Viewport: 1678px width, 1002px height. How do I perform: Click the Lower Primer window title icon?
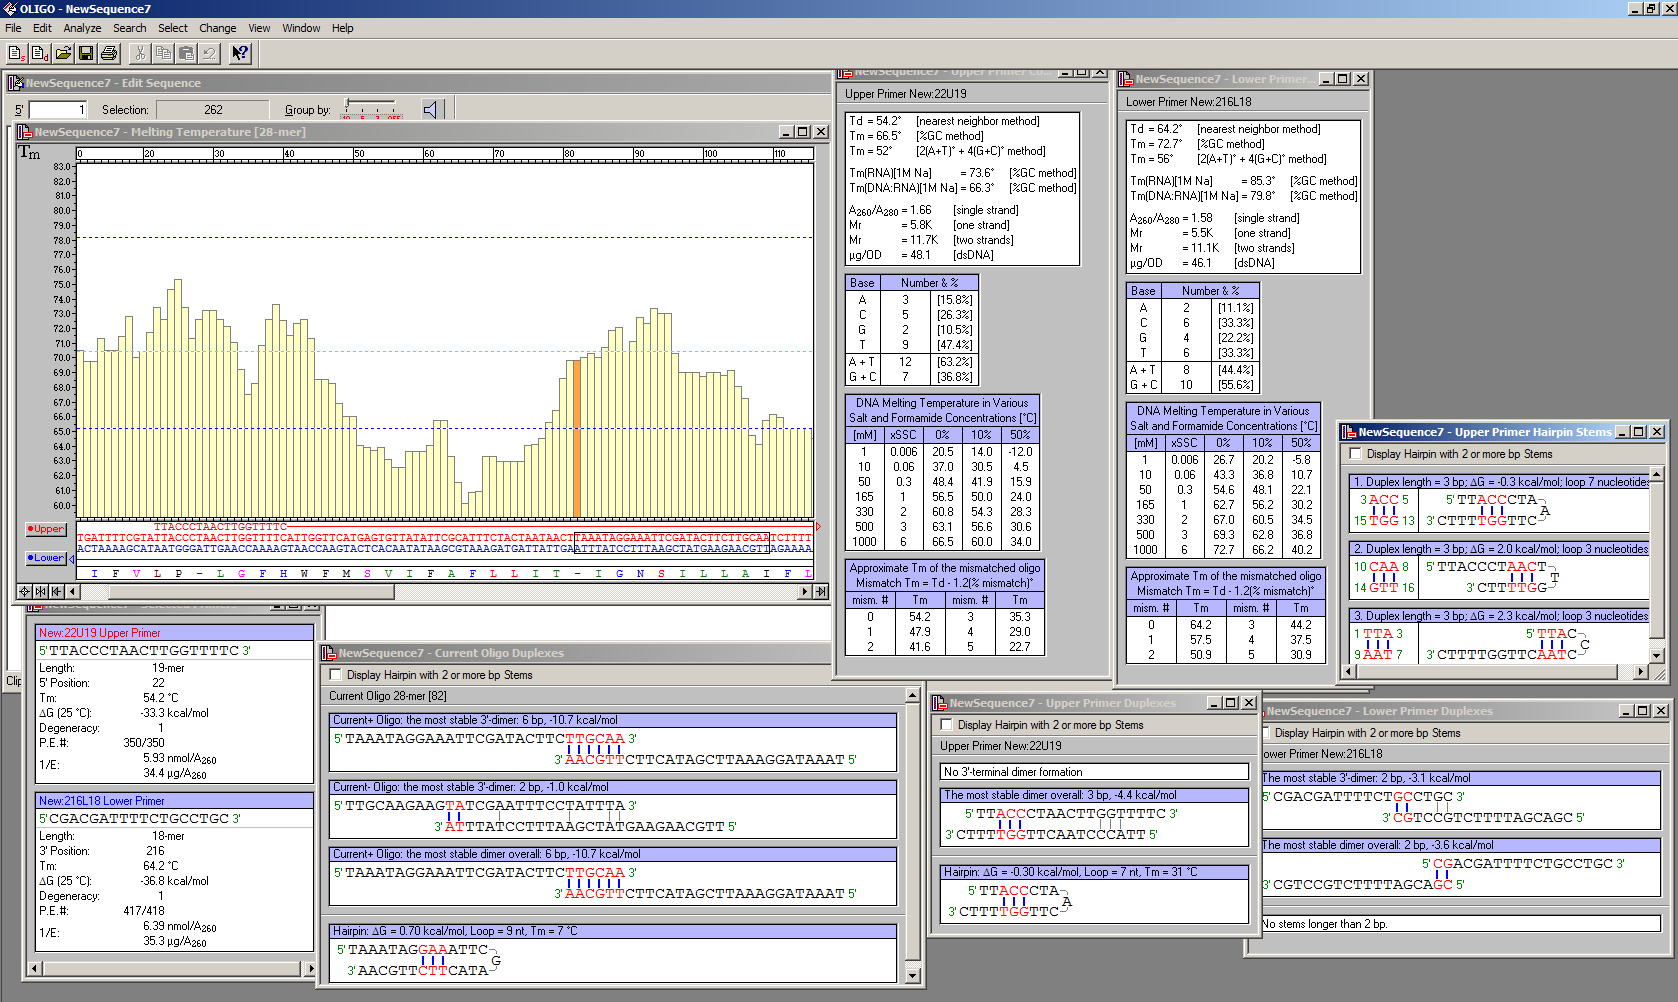1126,79
